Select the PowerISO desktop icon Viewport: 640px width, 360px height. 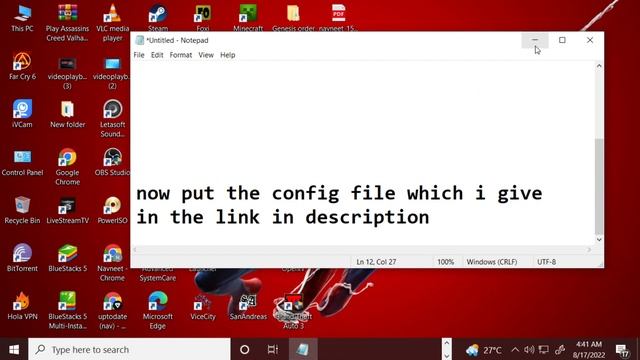112,210
